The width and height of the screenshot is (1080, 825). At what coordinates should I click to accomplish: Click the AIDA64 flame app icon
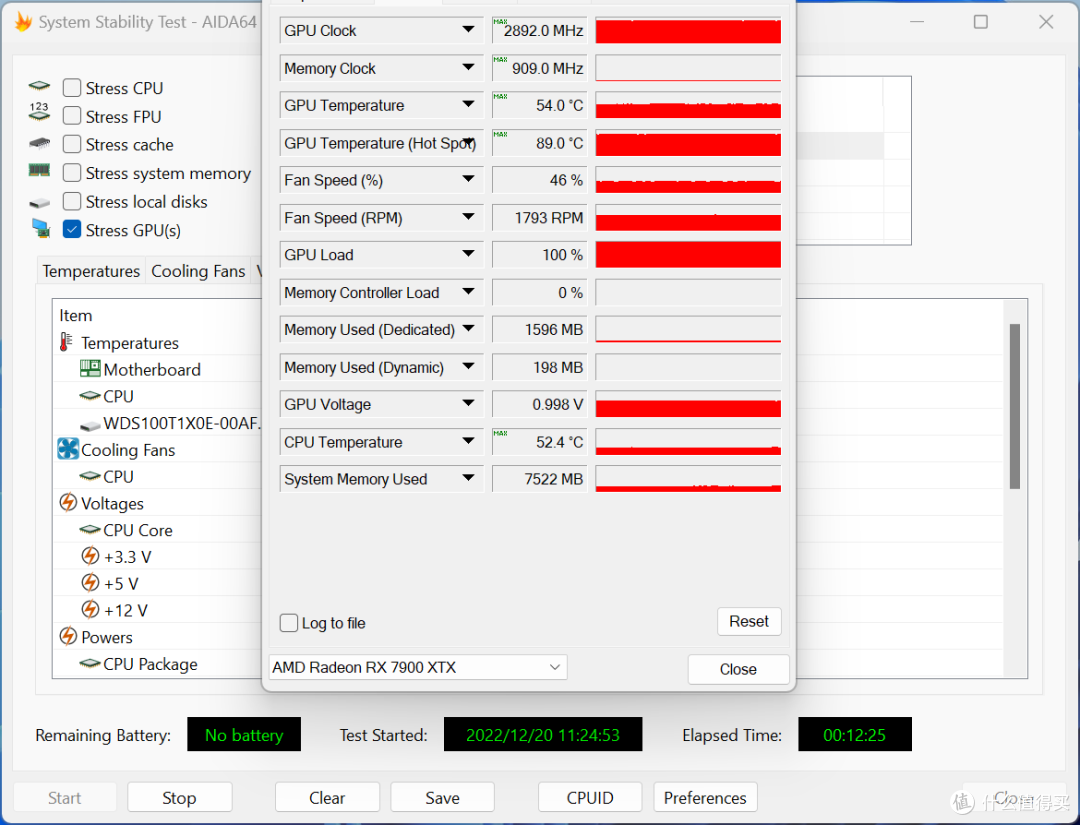pos(22,21)
